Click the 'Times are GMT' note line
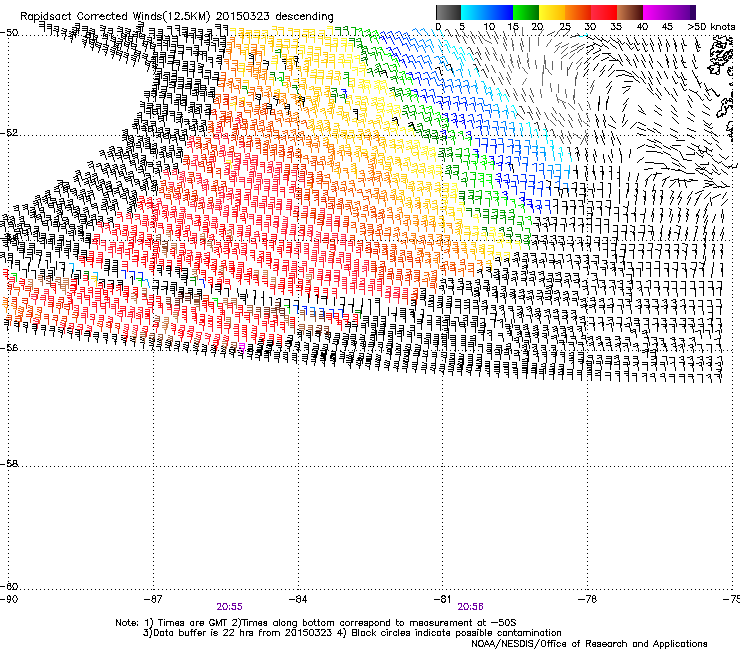The width and height of the screenshot is (740, 650). pos(316,623)
